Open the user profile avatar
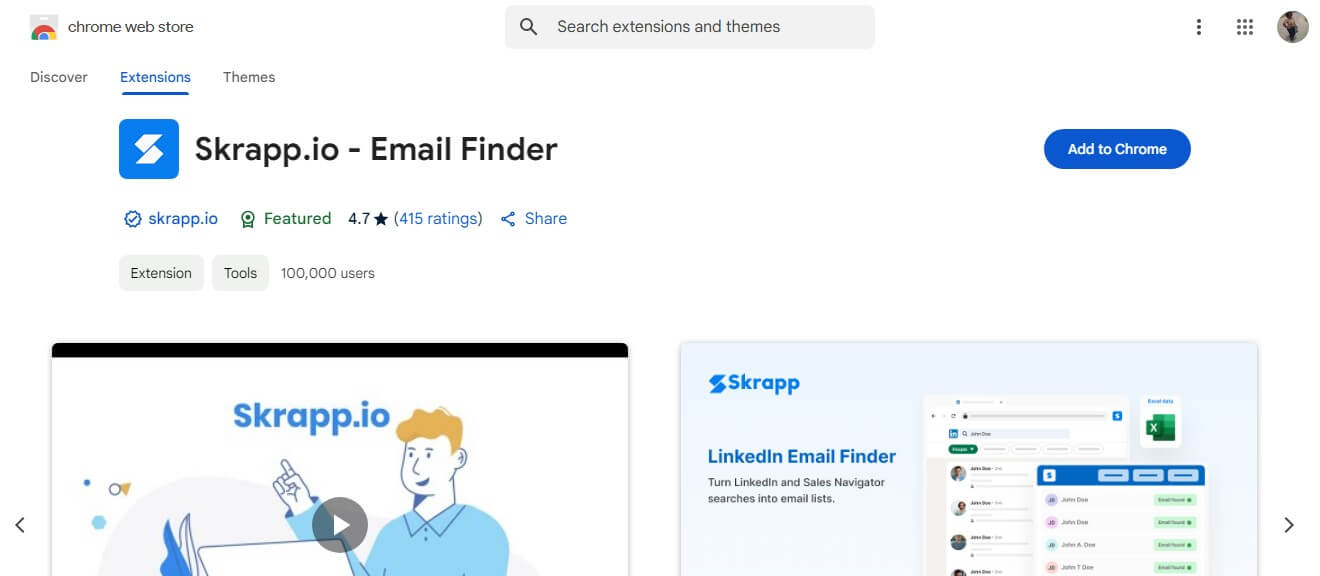This screenshot has height=576, width=1320. (x=1293, y=27)
